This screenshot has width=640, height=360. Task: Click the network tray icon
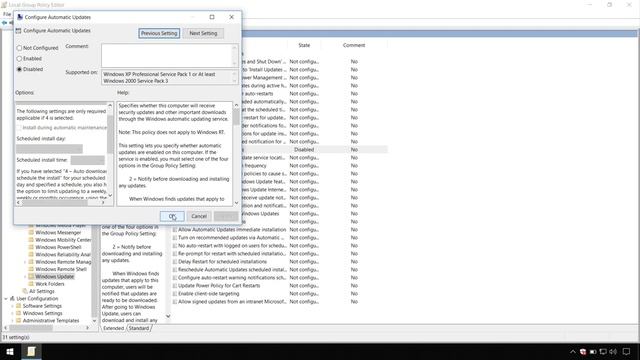pyautogui.click(x=603, y=351)
